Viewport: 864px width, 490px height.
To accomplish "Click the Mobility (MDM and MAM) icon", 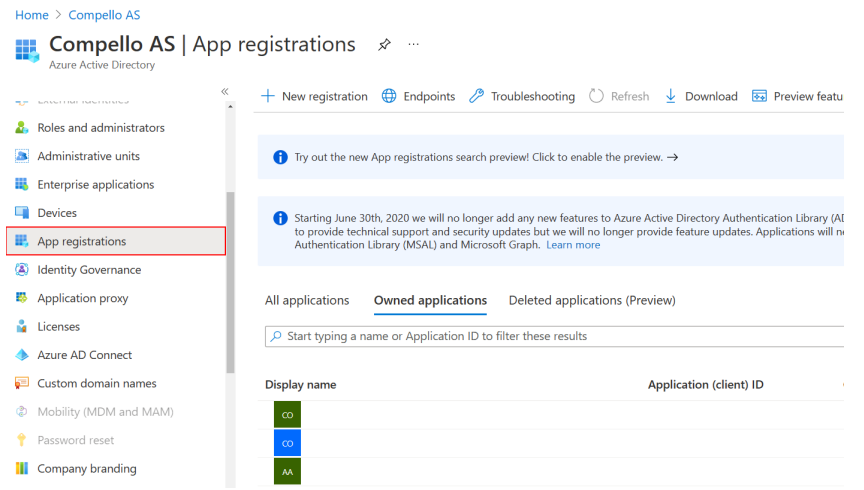I will point(21,412).
